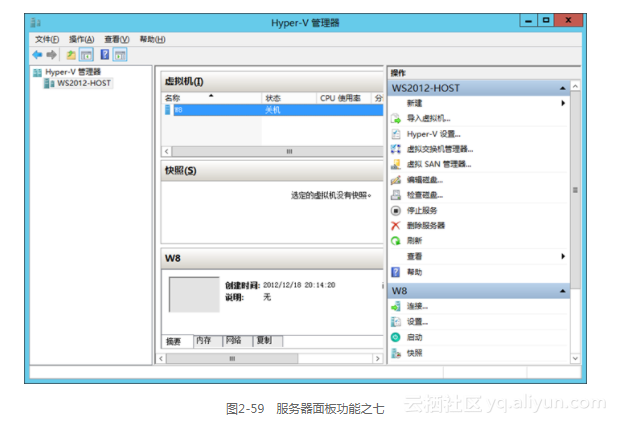Click 删除服务器 action
Screen dimensions: 617x424
tap(426, 225)
